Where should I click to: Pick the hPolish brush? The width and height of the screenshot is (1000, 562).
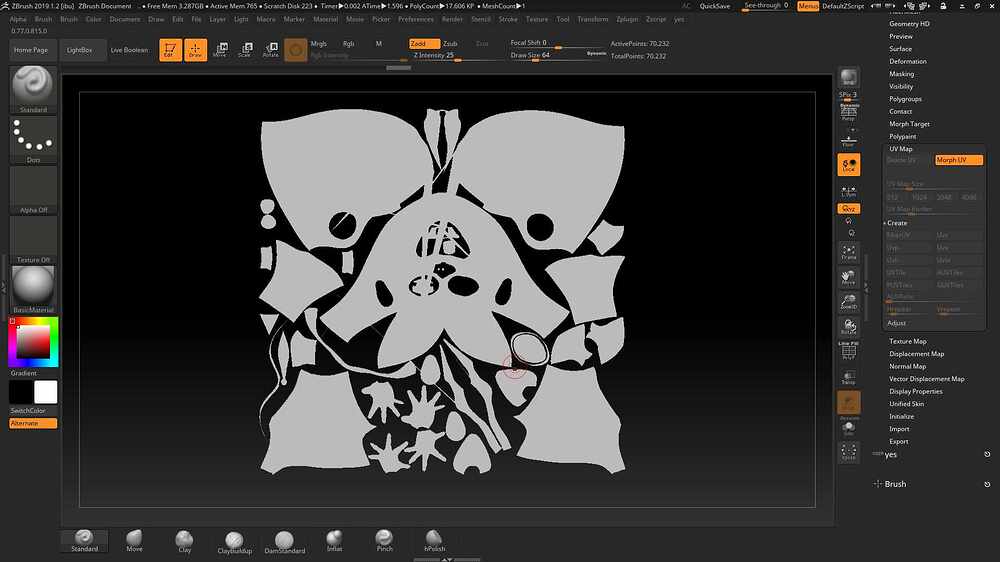coord(434,540)
